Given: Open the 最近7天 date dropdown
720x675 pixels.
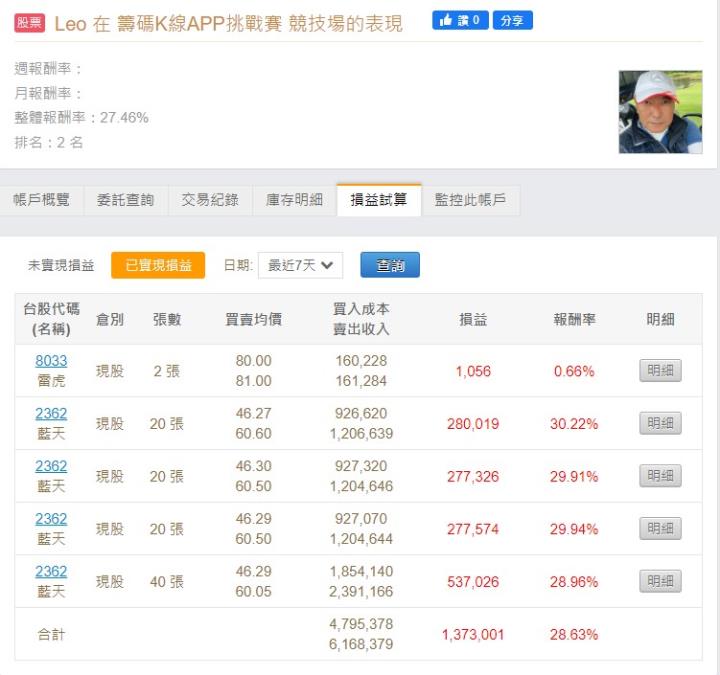Looking at the screenshot, I should pyautogui.click(x=300, y=265).
